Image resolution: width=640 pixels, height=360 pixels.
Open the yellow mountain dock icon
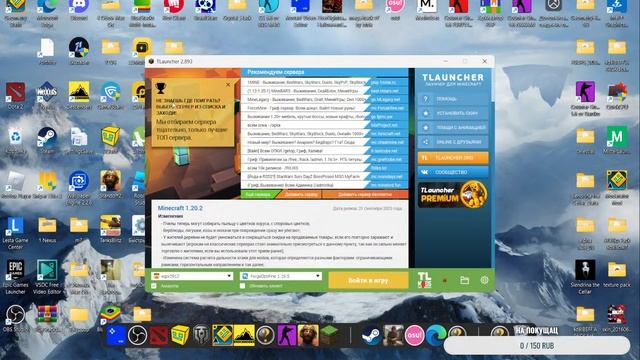pyautogui.click(x=244, y=335)
